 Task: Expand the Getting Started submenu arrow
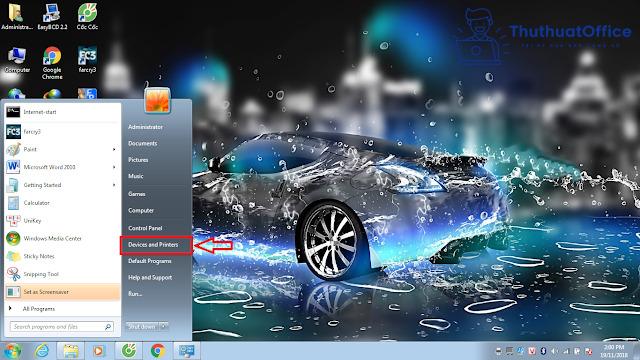pyautogui.click(x=114, y=185)
